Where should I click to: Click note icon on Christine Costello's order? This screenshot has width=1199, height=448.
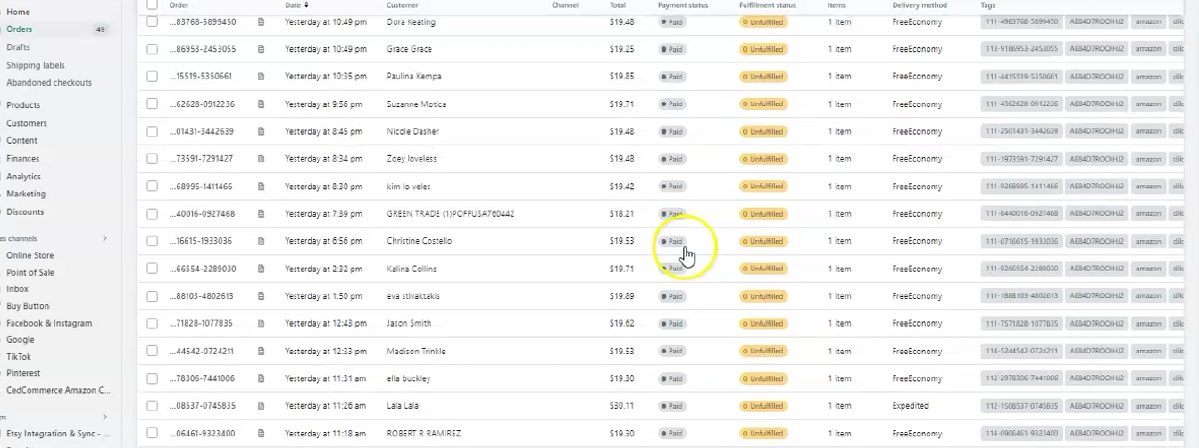(x=261, y=241)
